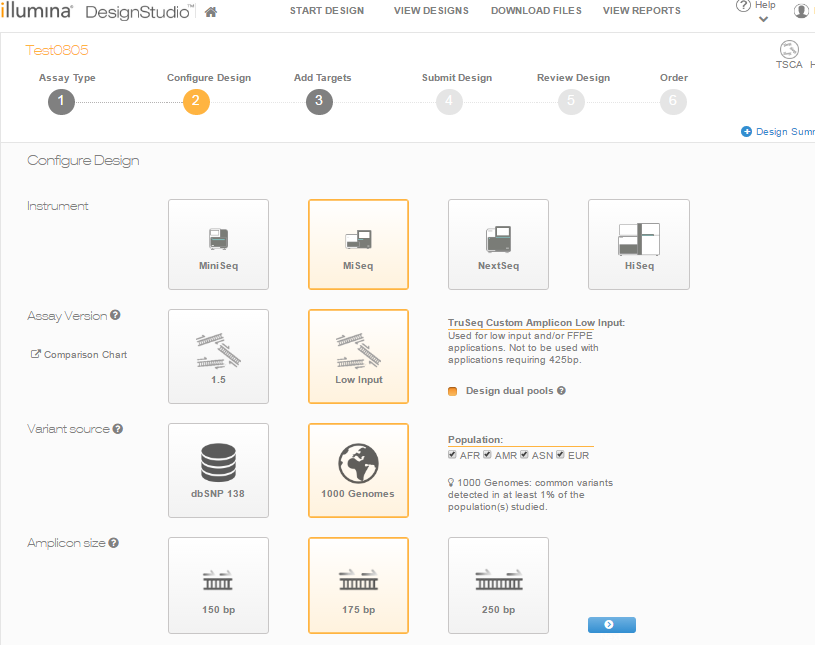
Task: Expand the Design Summary link
Action: [785, 131]
